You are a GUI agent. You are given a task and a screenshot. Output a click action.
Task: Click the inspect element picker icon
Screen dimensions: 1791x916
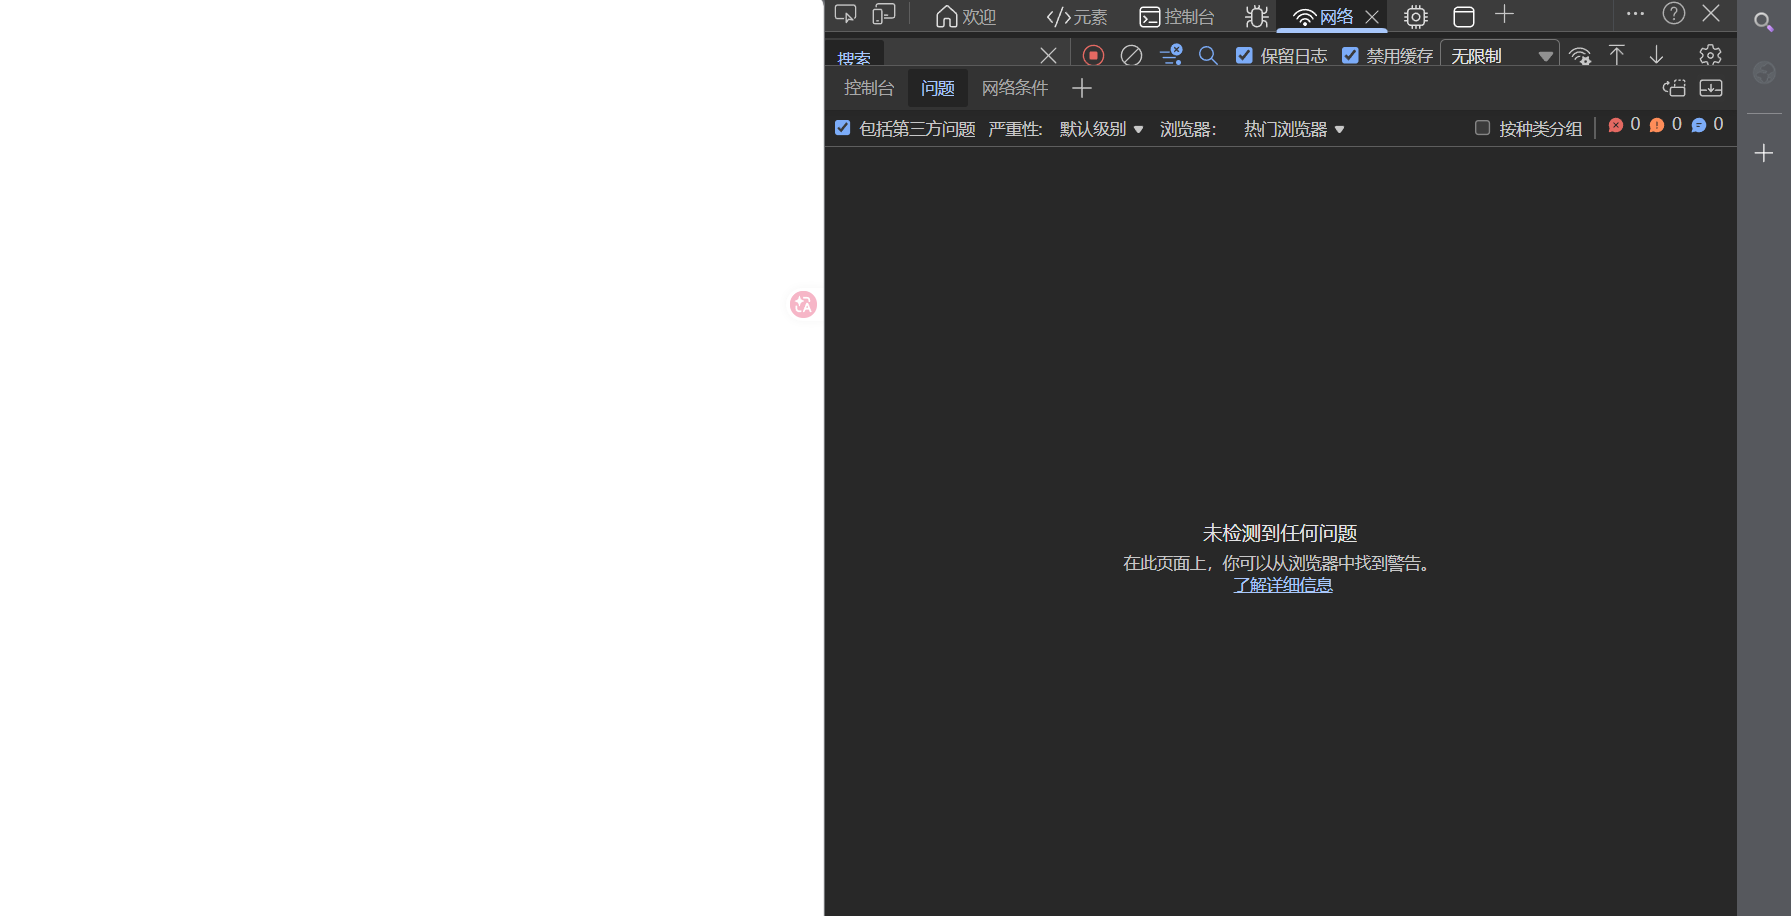coord(846,15)
